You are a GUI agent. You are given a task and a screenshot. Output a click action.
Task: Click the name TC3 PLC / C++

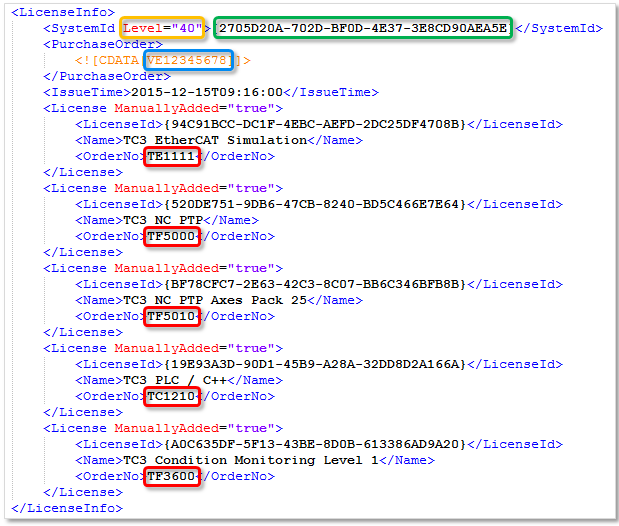pyautogui.click(x=175, y=380)
